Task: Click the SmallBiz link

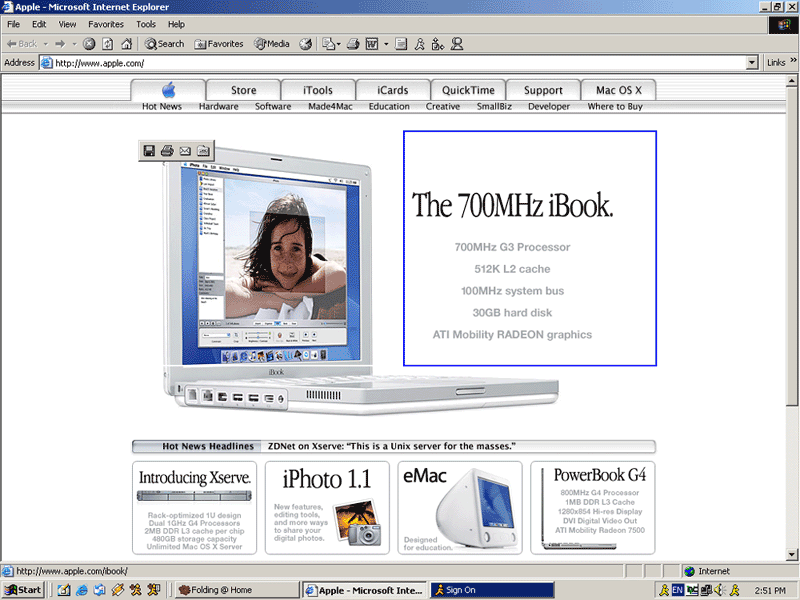Action: pos(494,107)
